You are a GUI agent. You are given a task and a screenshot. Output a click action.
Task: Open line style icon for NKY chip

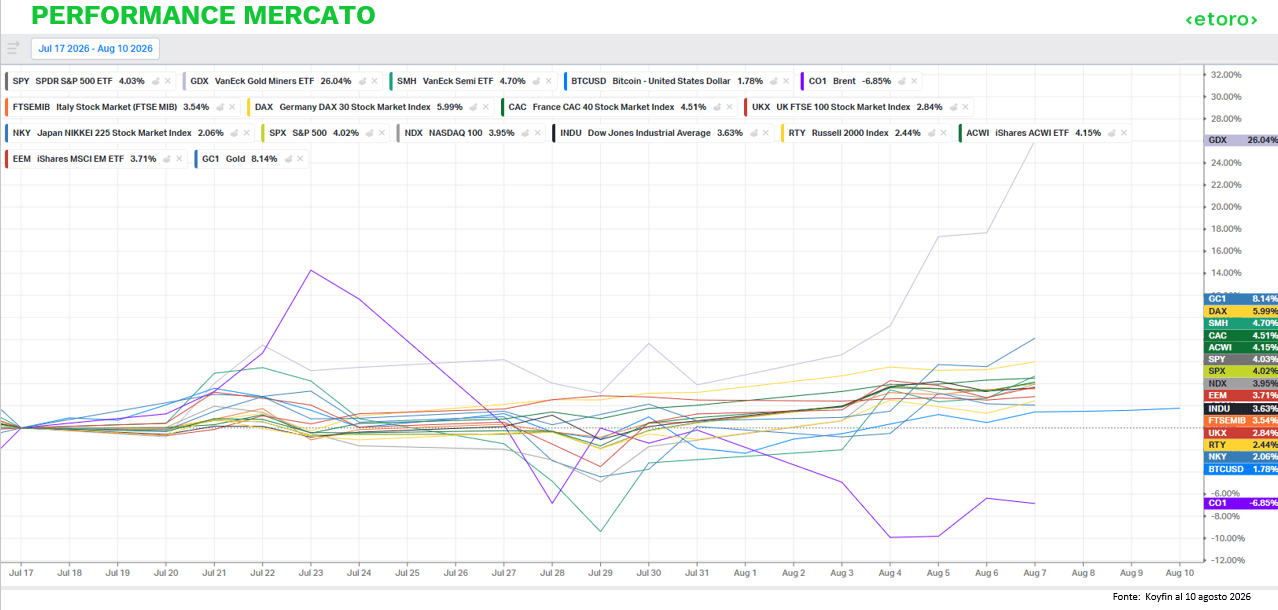pos(234,133)
